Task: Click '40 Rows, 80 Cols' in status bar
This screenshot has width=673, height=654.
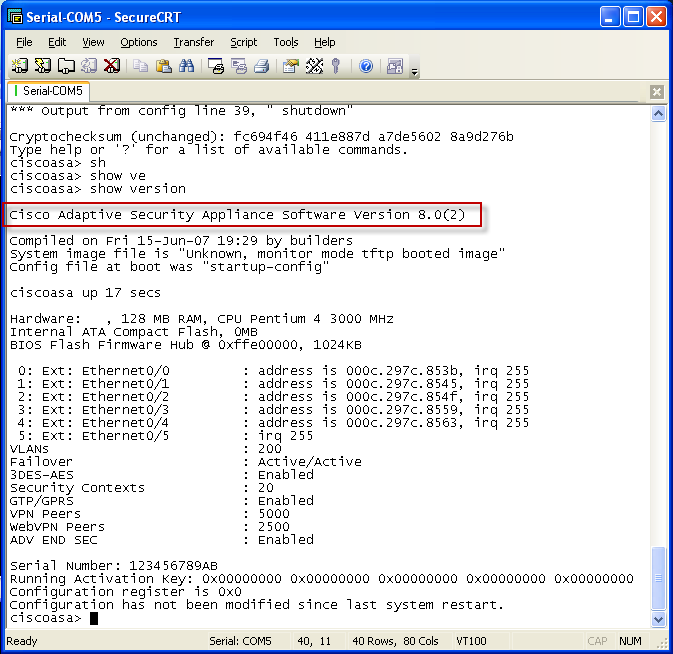Action: 395,641
